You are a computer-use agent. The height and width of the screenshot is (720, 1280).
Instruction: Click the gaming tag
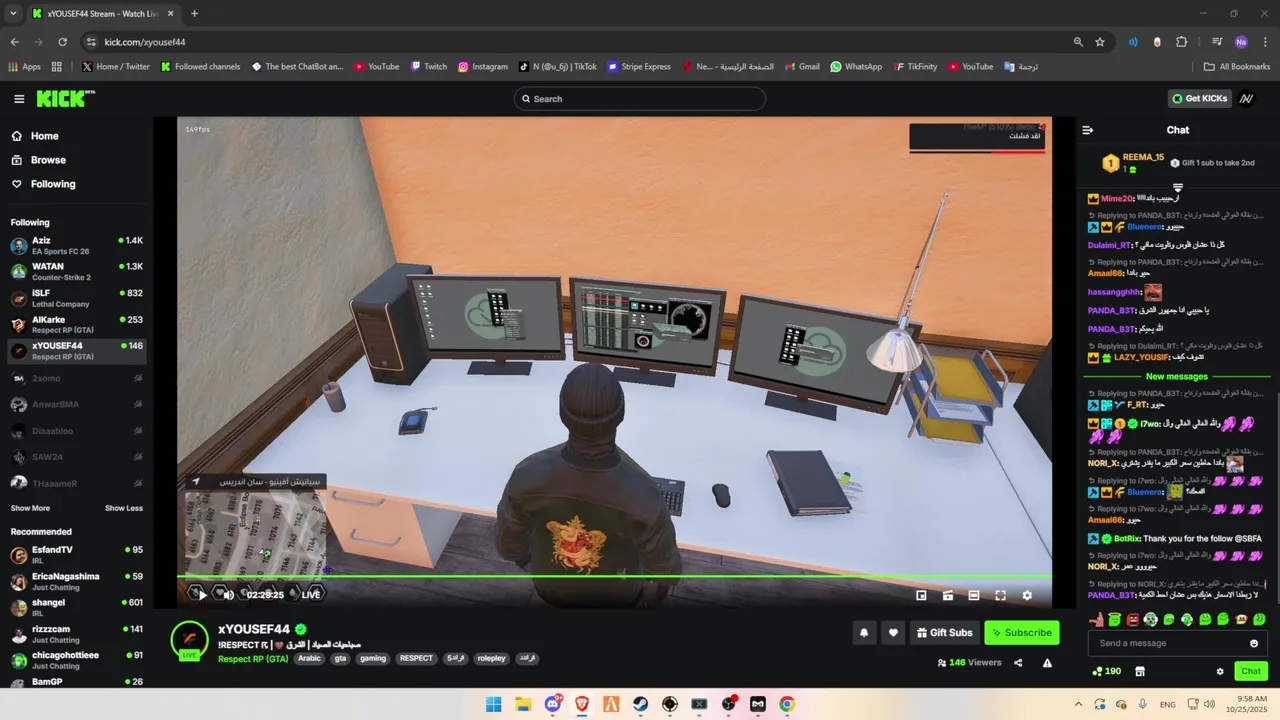pos(373,659)
